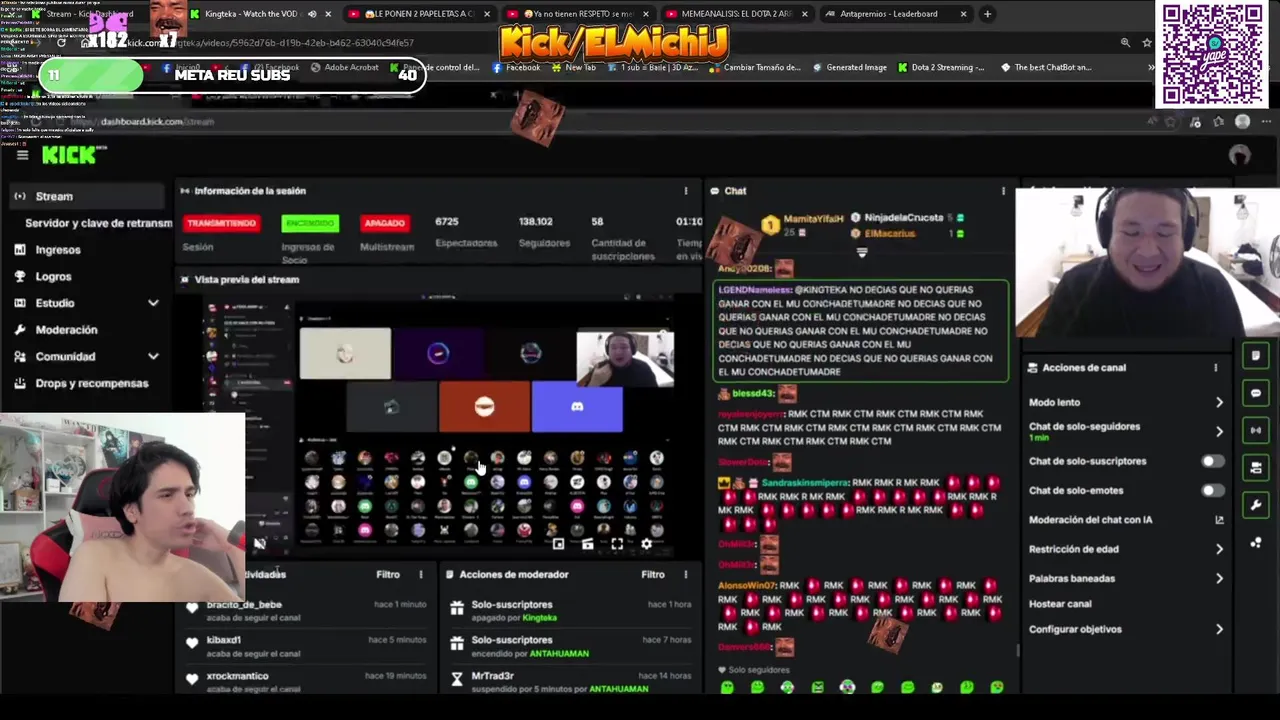Click the chat bubble icon in right sidebar
Viewport: 1280px width, 720px height.
tap(1256, 393)
